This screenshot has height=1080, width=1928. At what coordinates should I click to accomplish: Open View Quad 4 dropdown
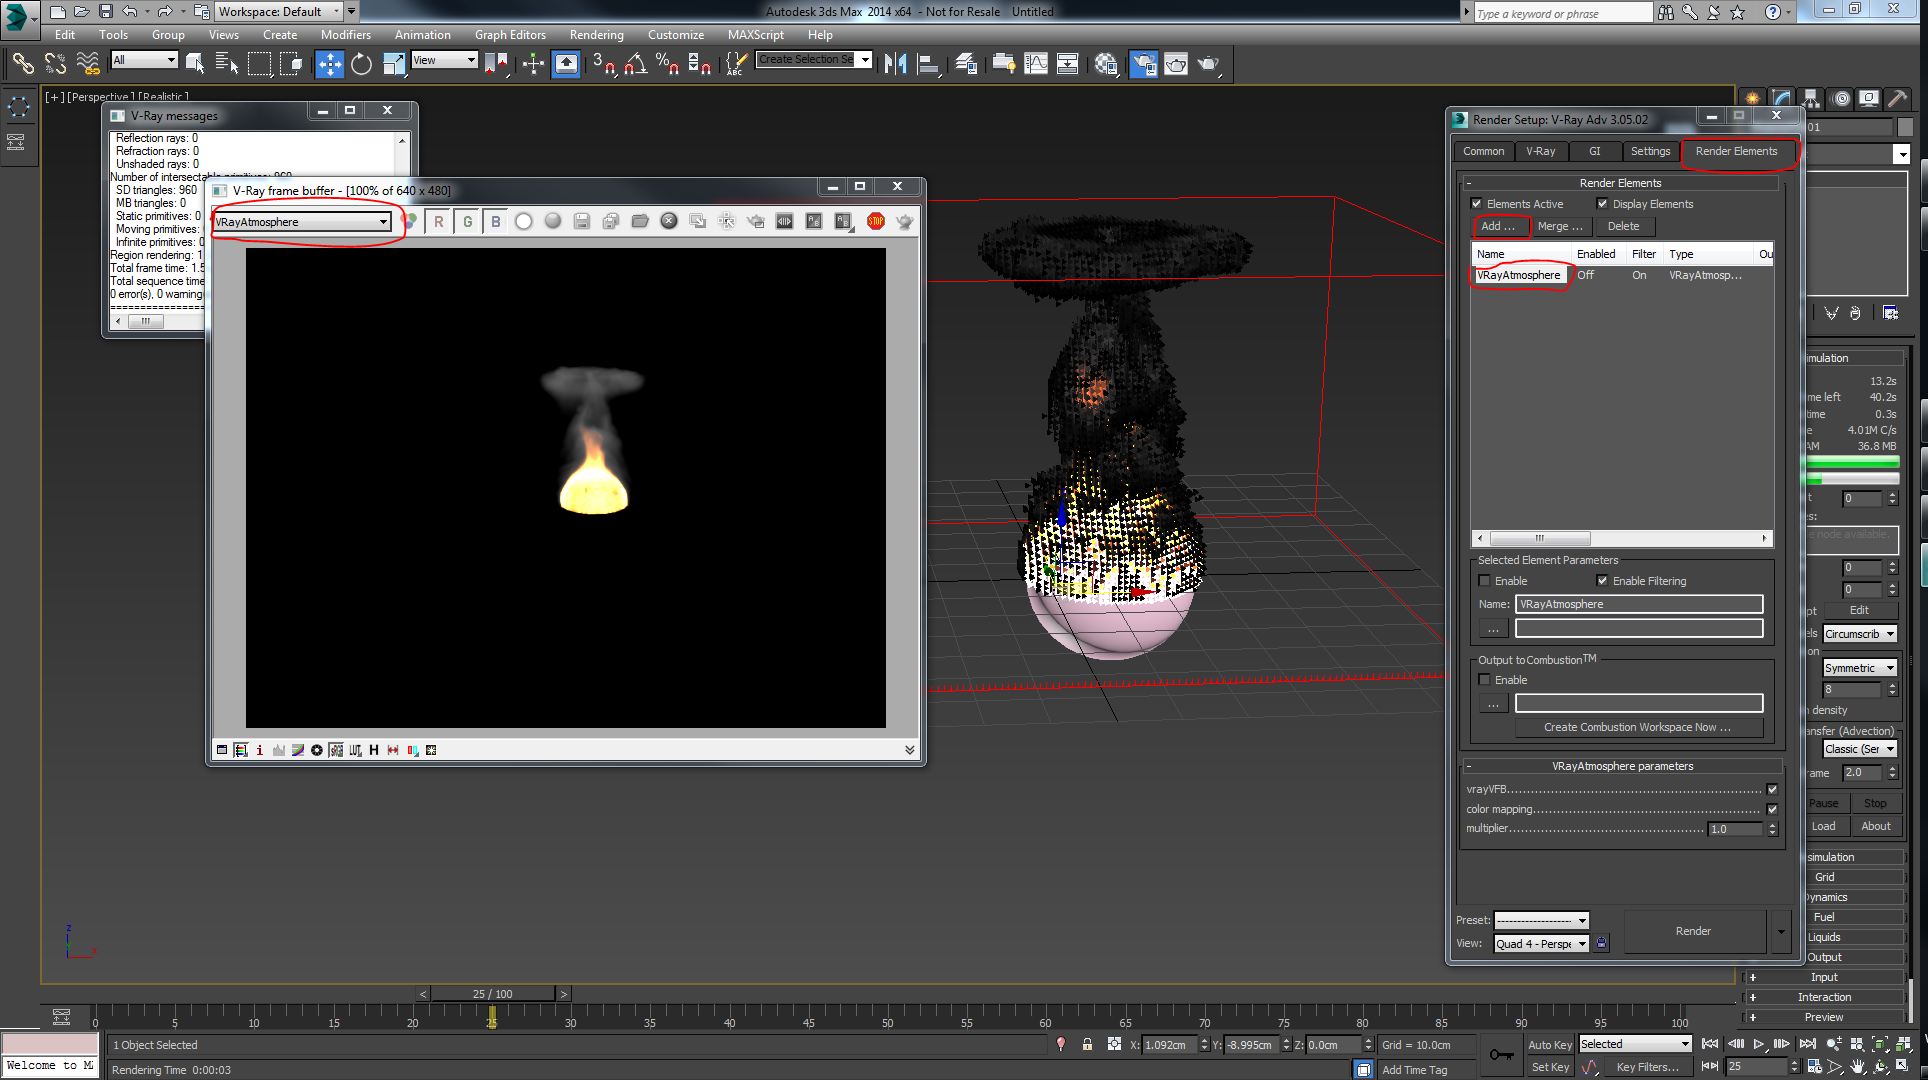[x=1541, y=944]
